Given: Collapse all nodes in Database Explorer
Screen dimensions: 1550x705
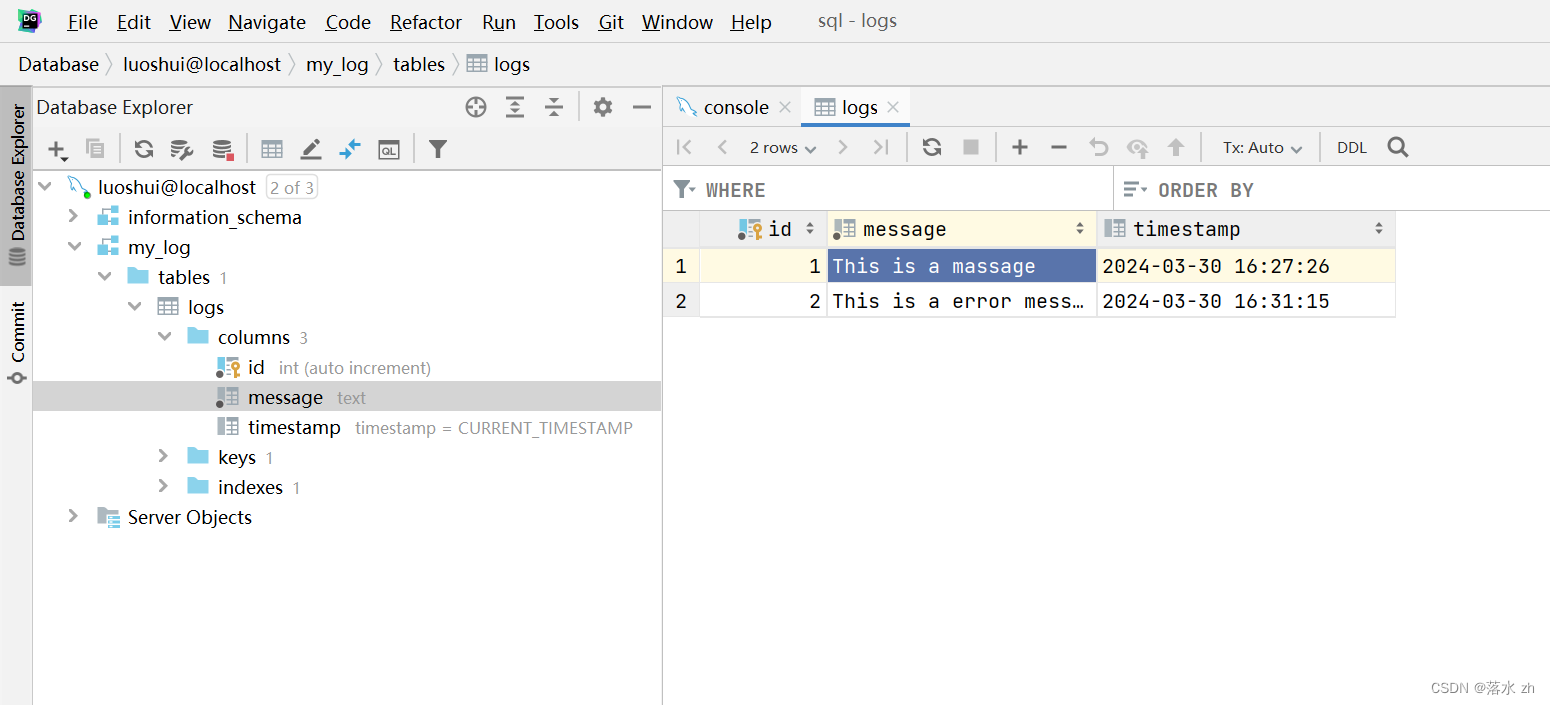Looking at the screenshot, I should click(554, 107).
